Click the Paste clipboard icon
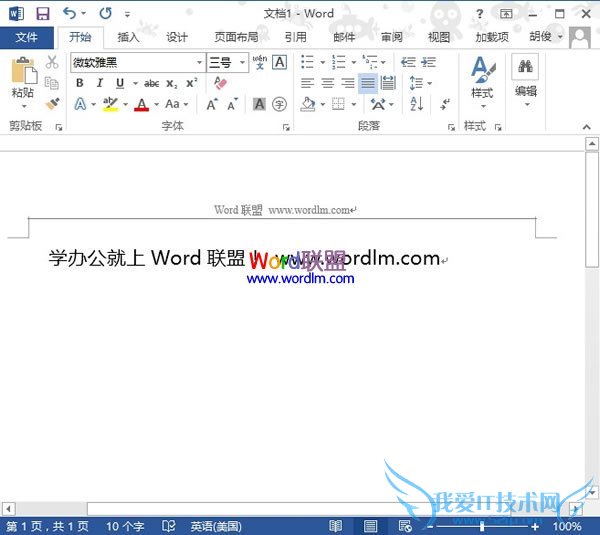Viewport: 600px width, 535px height. point(24,70)
